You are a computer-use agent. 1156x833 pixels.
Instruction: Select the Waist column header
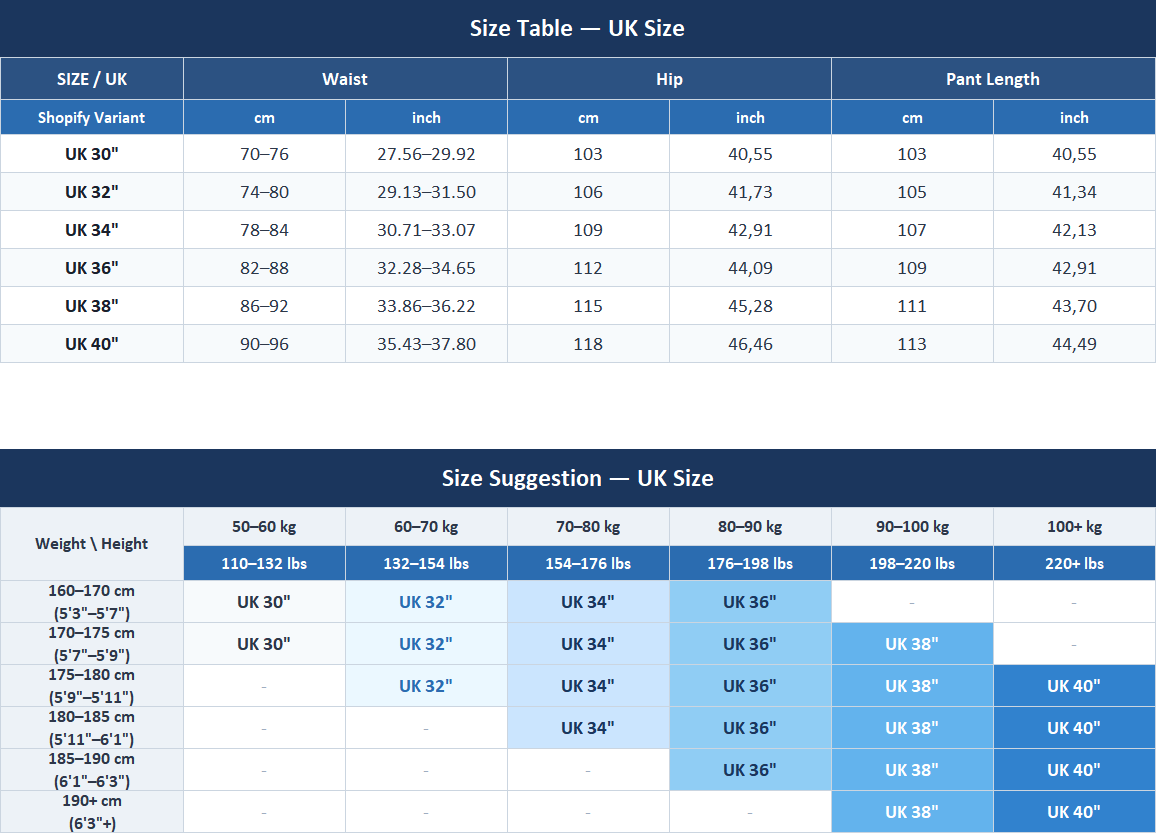tap(345, 79)
